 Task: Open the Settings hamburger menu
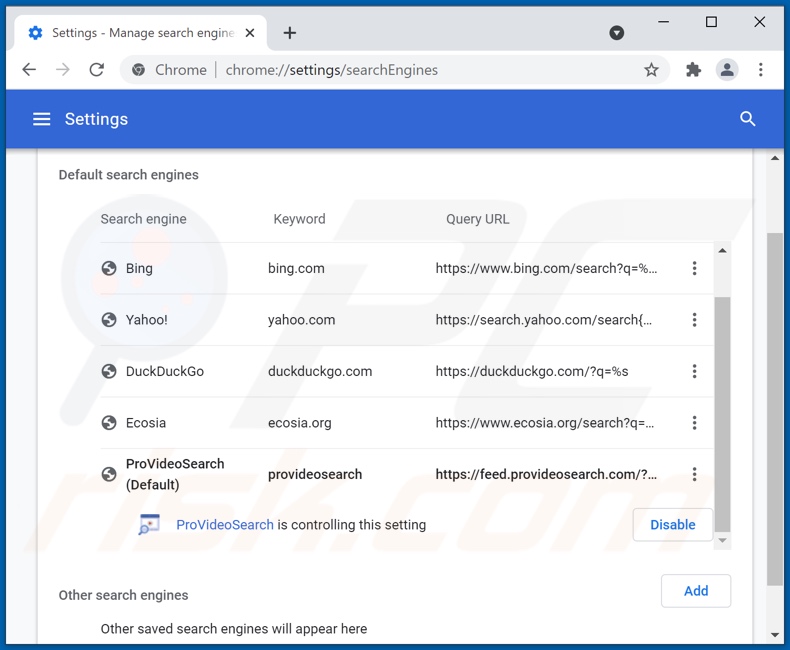(41, 119)
